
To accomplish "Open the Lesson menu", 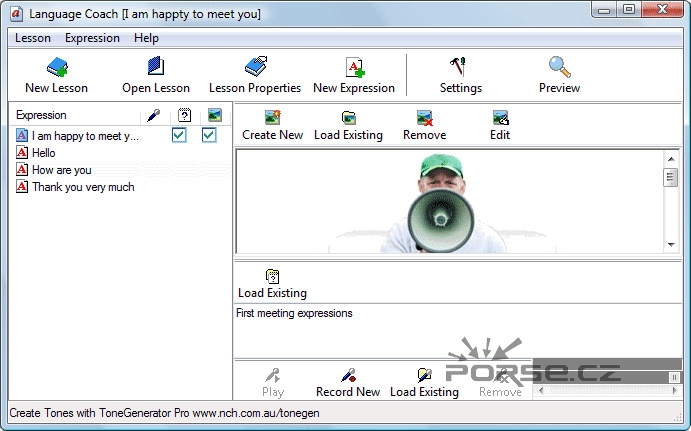I will coord(33,38).
